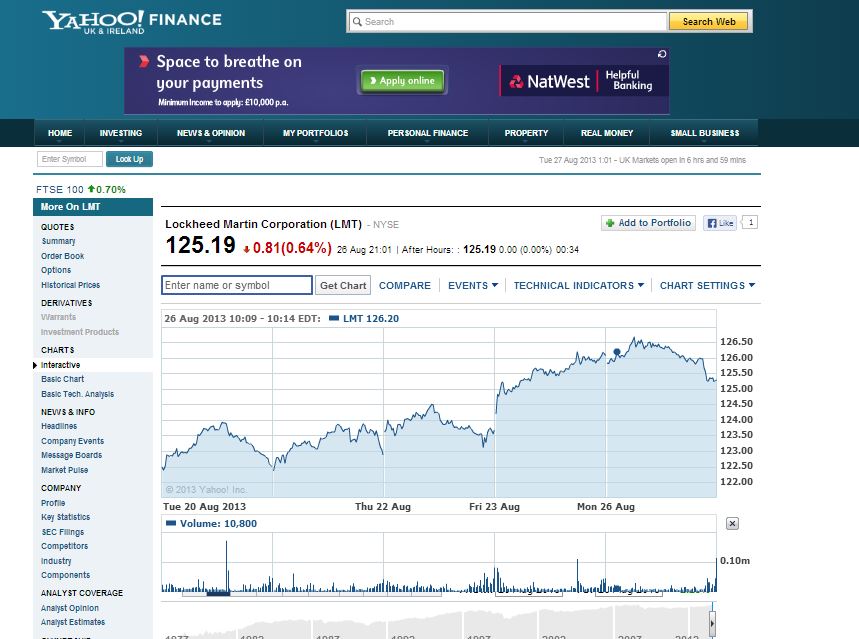859x639 pixels.
Task: Click the Look Up button
Action: (x=129, y=159)
